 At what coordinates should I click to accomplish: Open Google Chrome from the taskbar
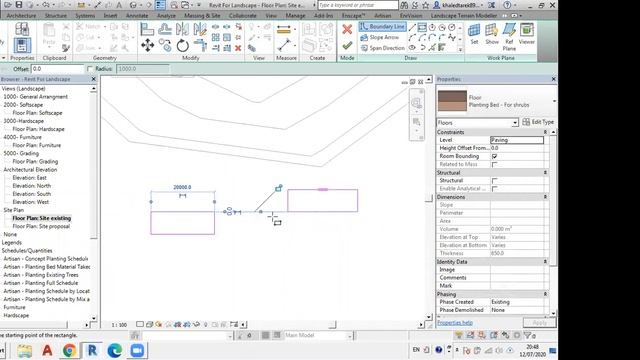tap(69, 350)
